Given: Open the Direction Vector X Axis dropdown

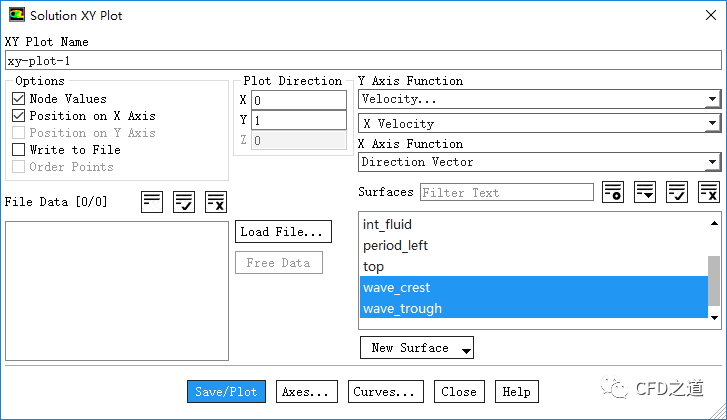Looking at the screenshot, I should [x=539, y=162].
